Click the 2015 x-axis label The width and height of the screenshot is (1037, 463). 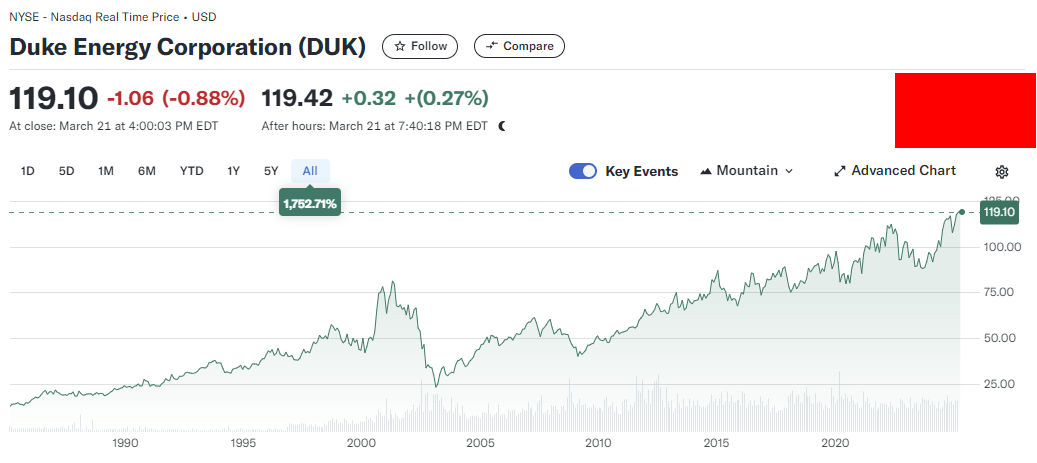point(716,443)
